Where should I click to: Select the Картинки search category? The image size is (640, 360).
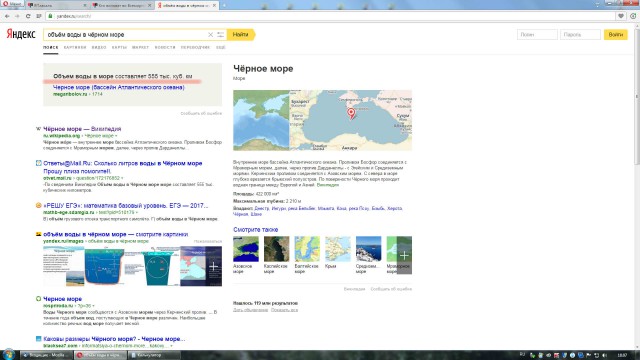tap(75, 47)
